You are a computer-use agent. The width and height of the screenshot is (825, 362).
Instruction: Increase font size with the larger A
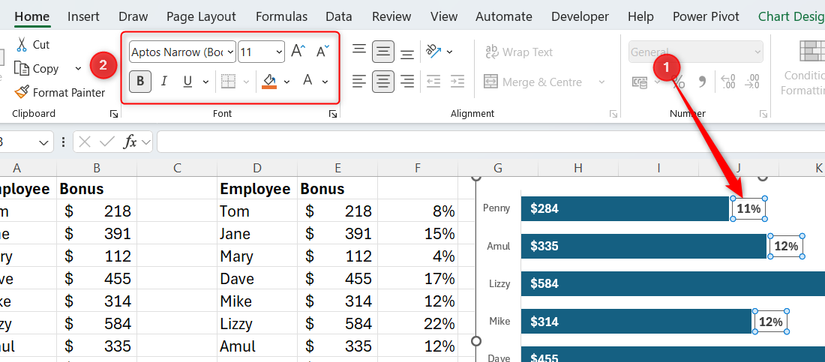[298, 52]
